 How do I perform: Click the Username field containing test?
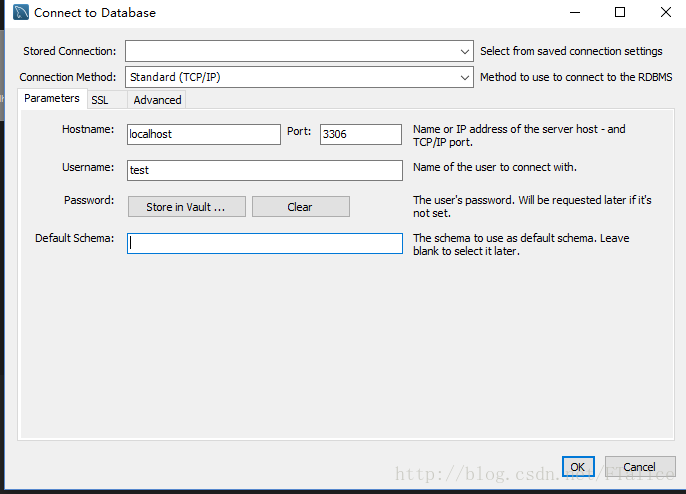tap(265, 170)
